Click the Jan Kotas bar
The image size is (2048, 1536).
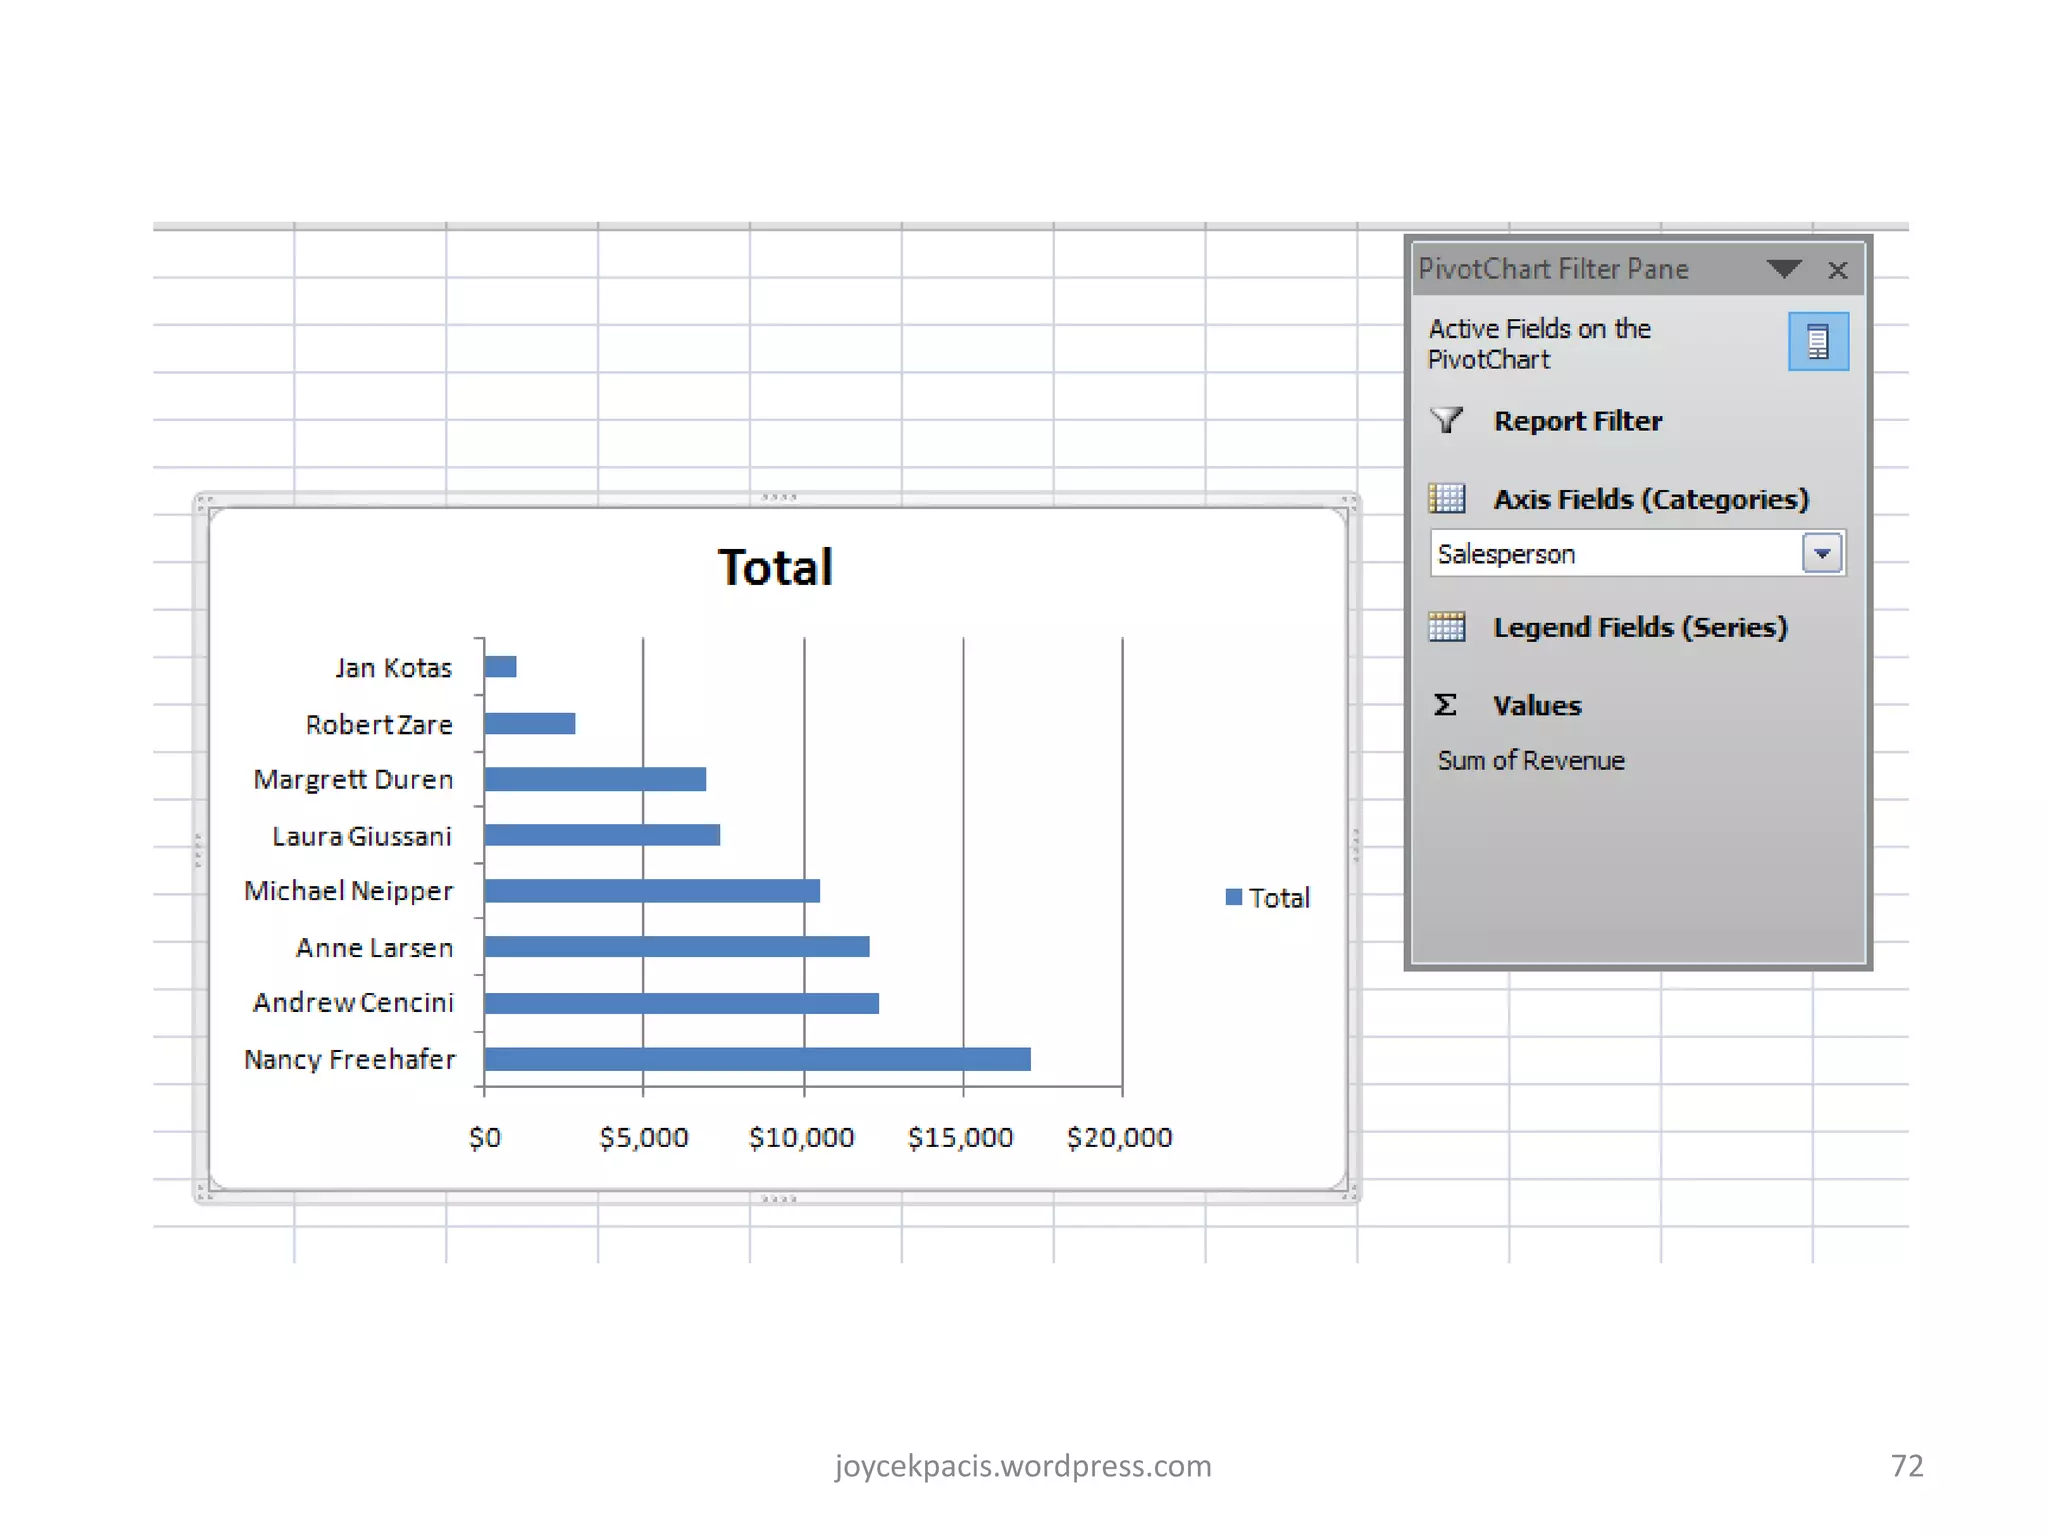(500, 666)
